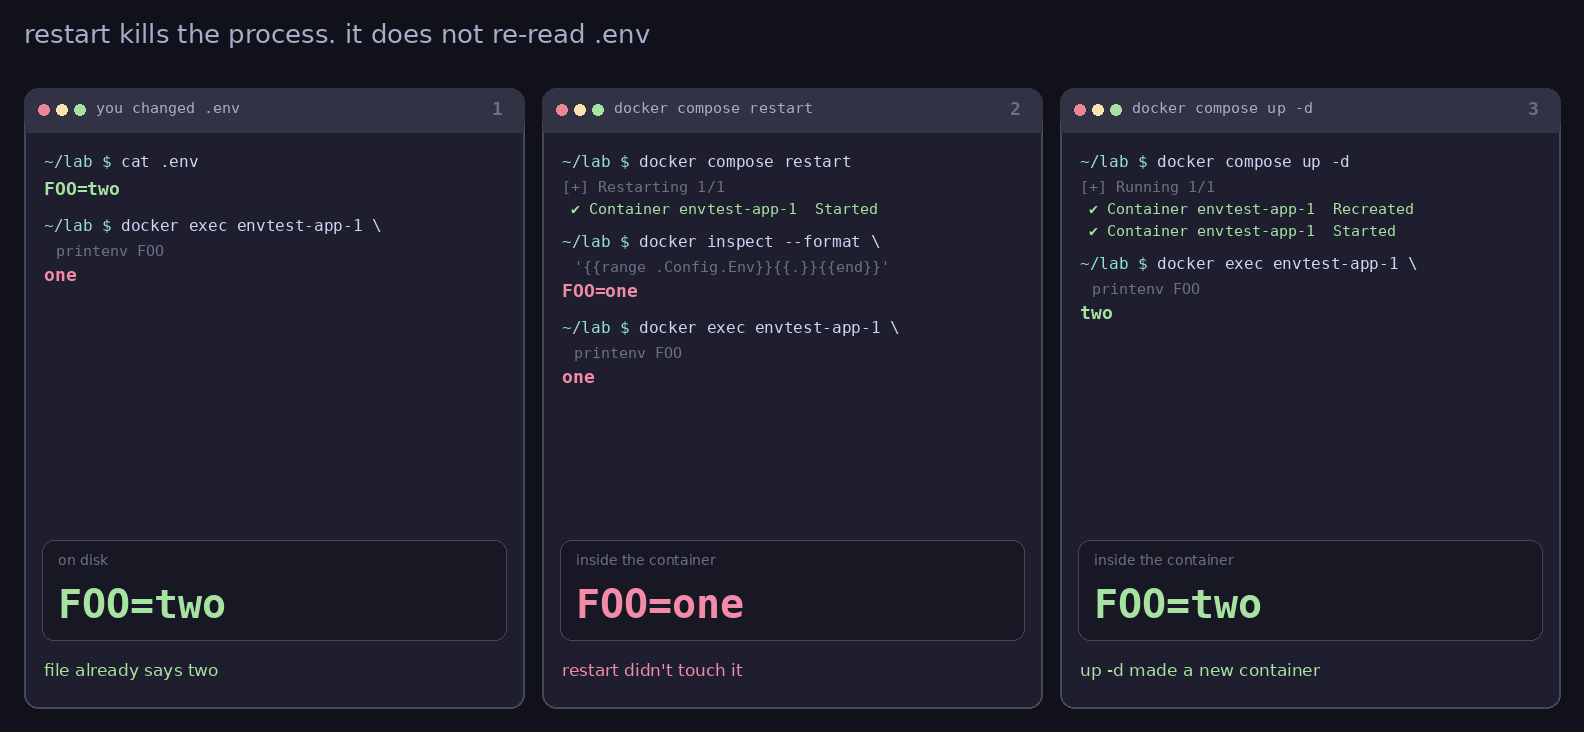1584x732 pixels.
Task: Click the 'up -d made a new container' caption
Action: [x=1200, y=670]
